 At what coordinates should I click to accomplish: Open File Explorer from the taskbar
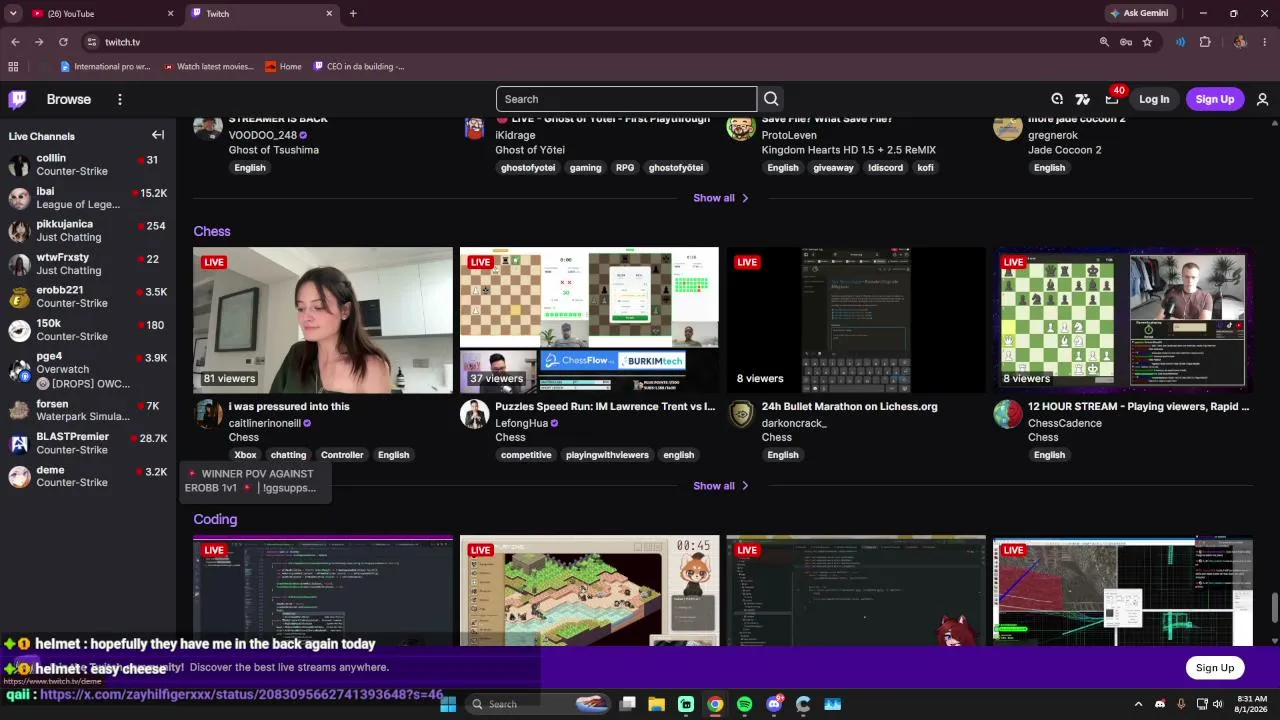pos(656,704)
